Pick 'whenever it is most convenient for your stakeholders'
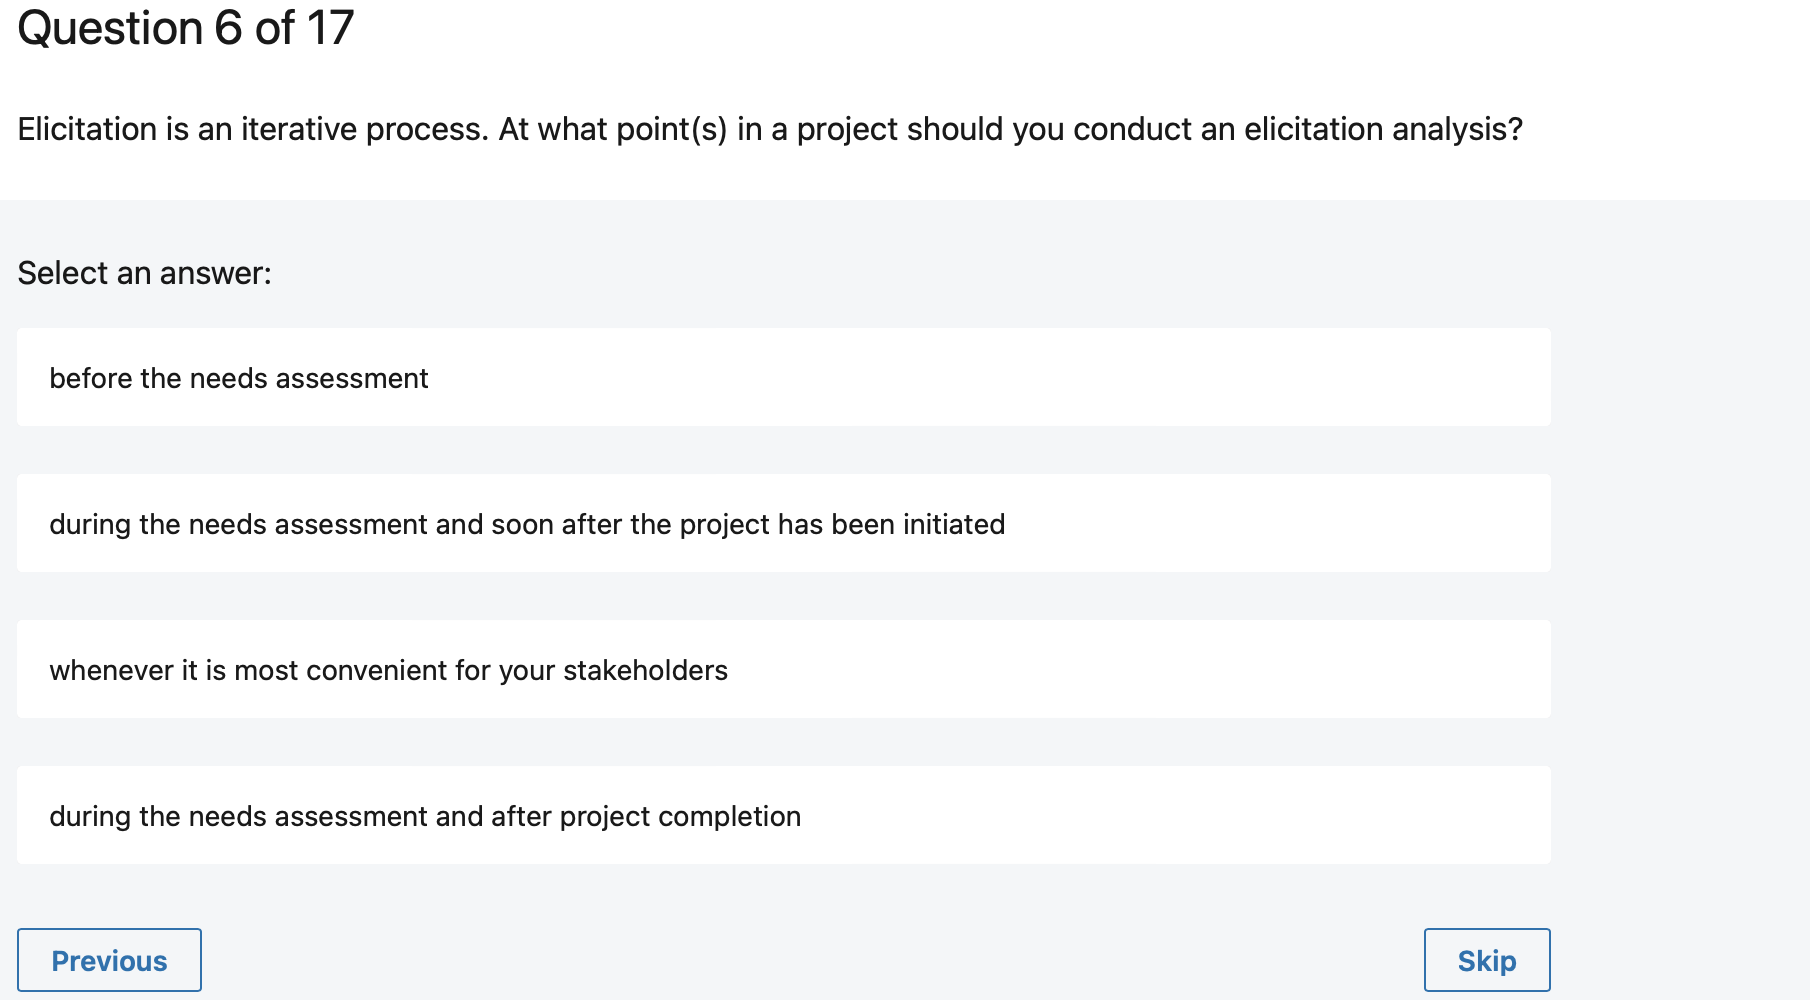 (x=783, y=669)
